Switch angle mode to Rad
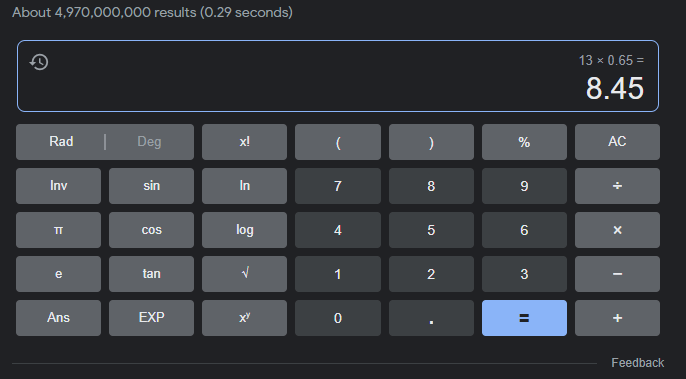This screenshot has width=686, height=379. tap(61, 142)
